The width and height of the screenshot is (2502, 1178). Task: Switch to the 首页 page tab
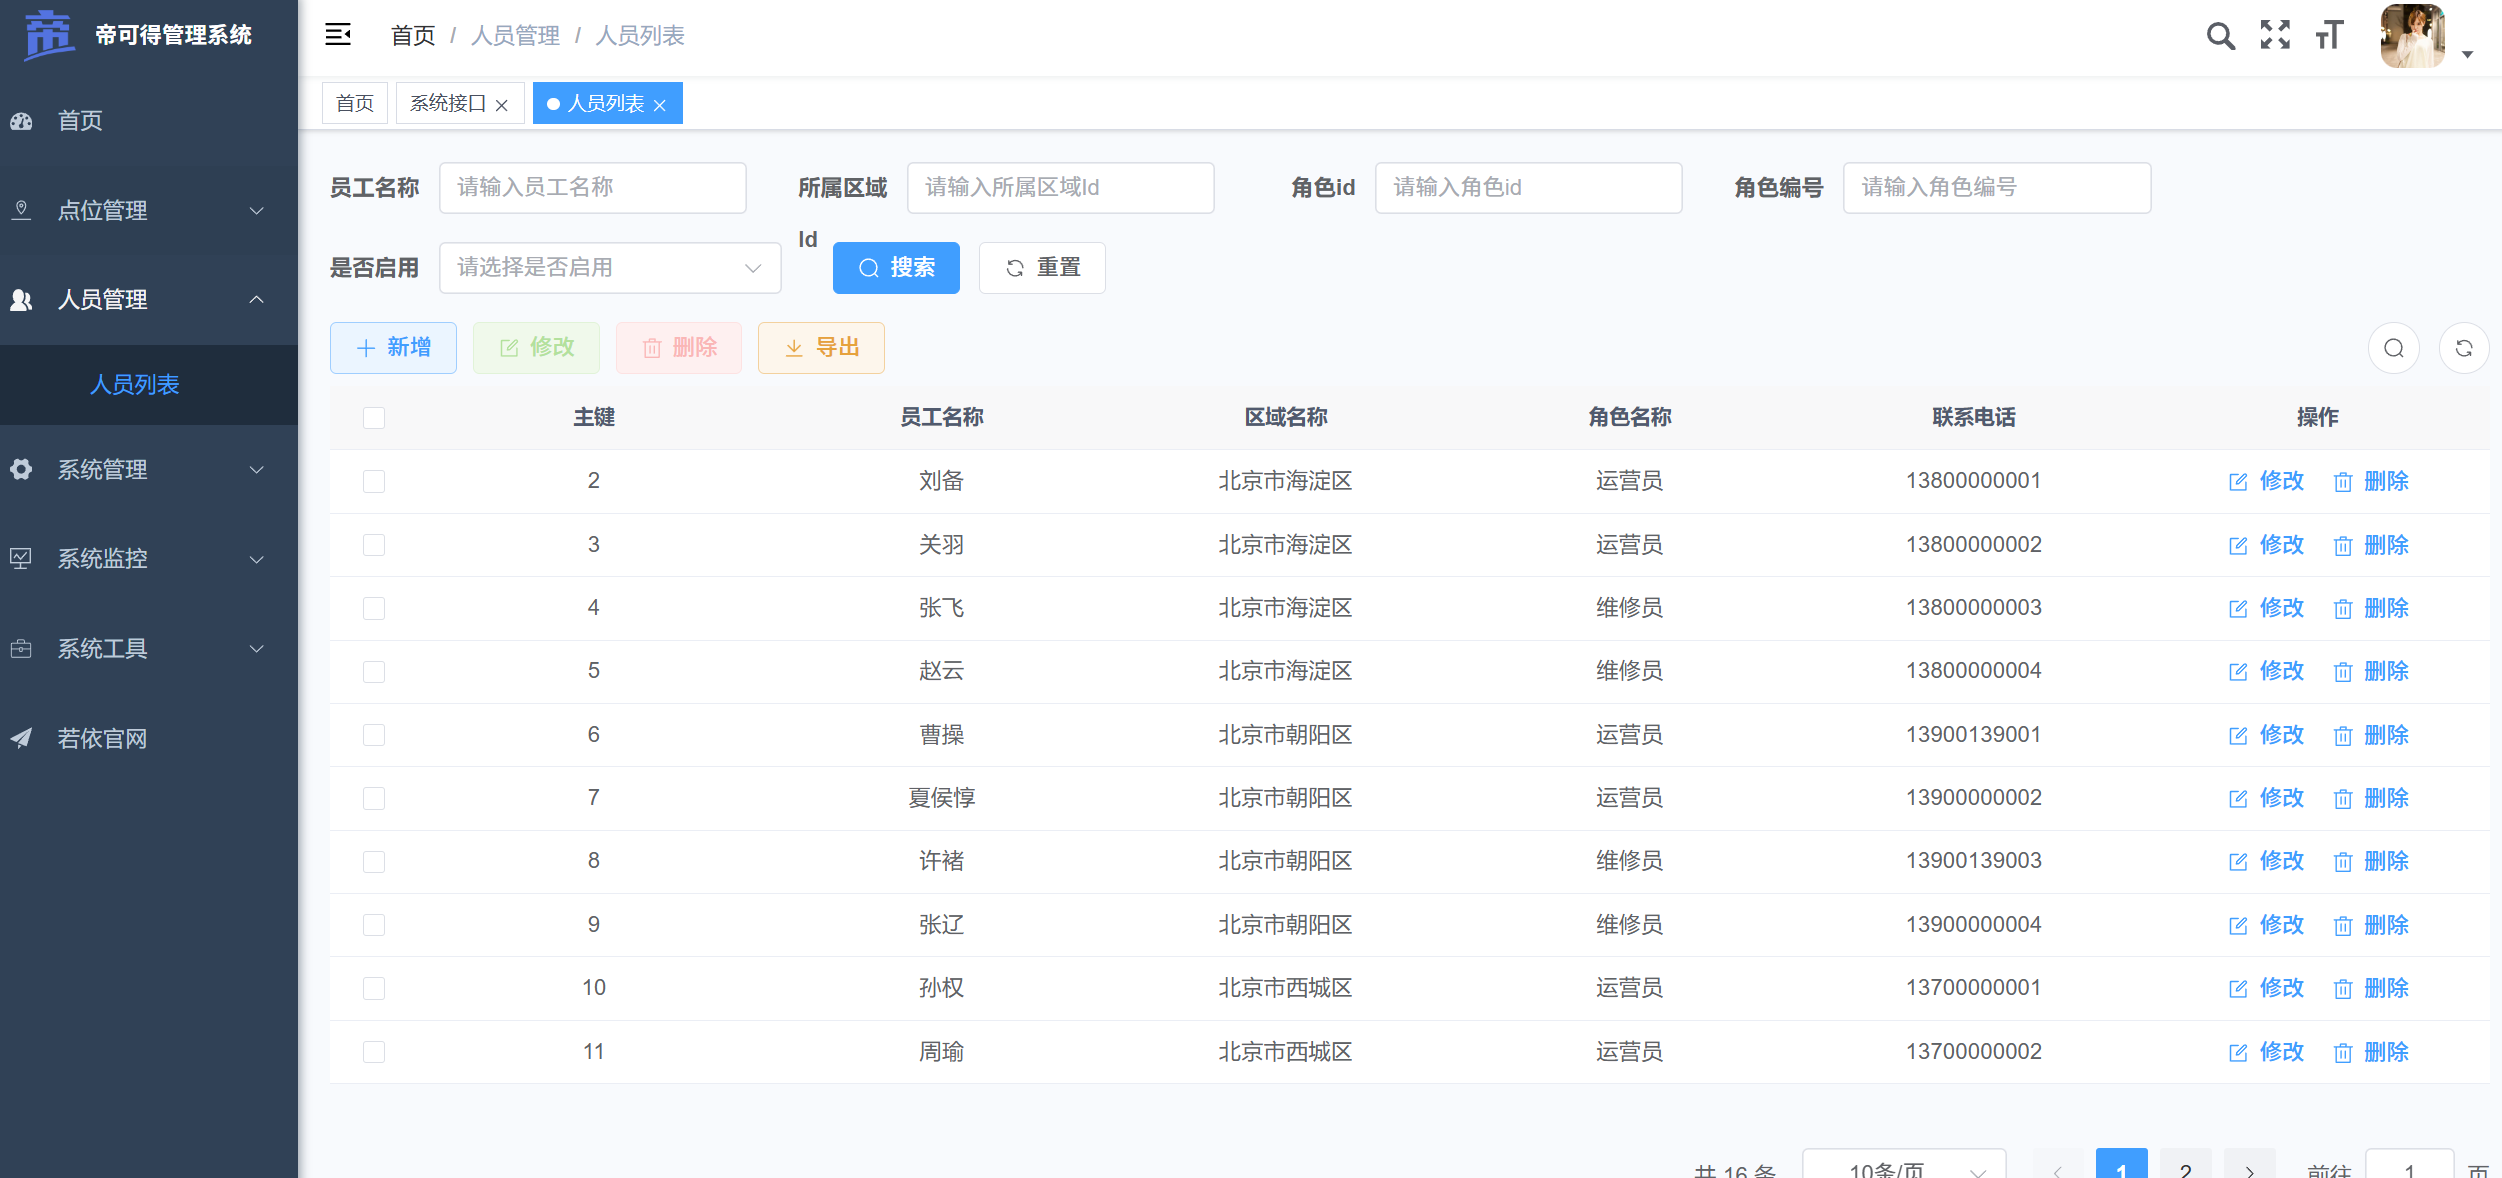[355, 103]
